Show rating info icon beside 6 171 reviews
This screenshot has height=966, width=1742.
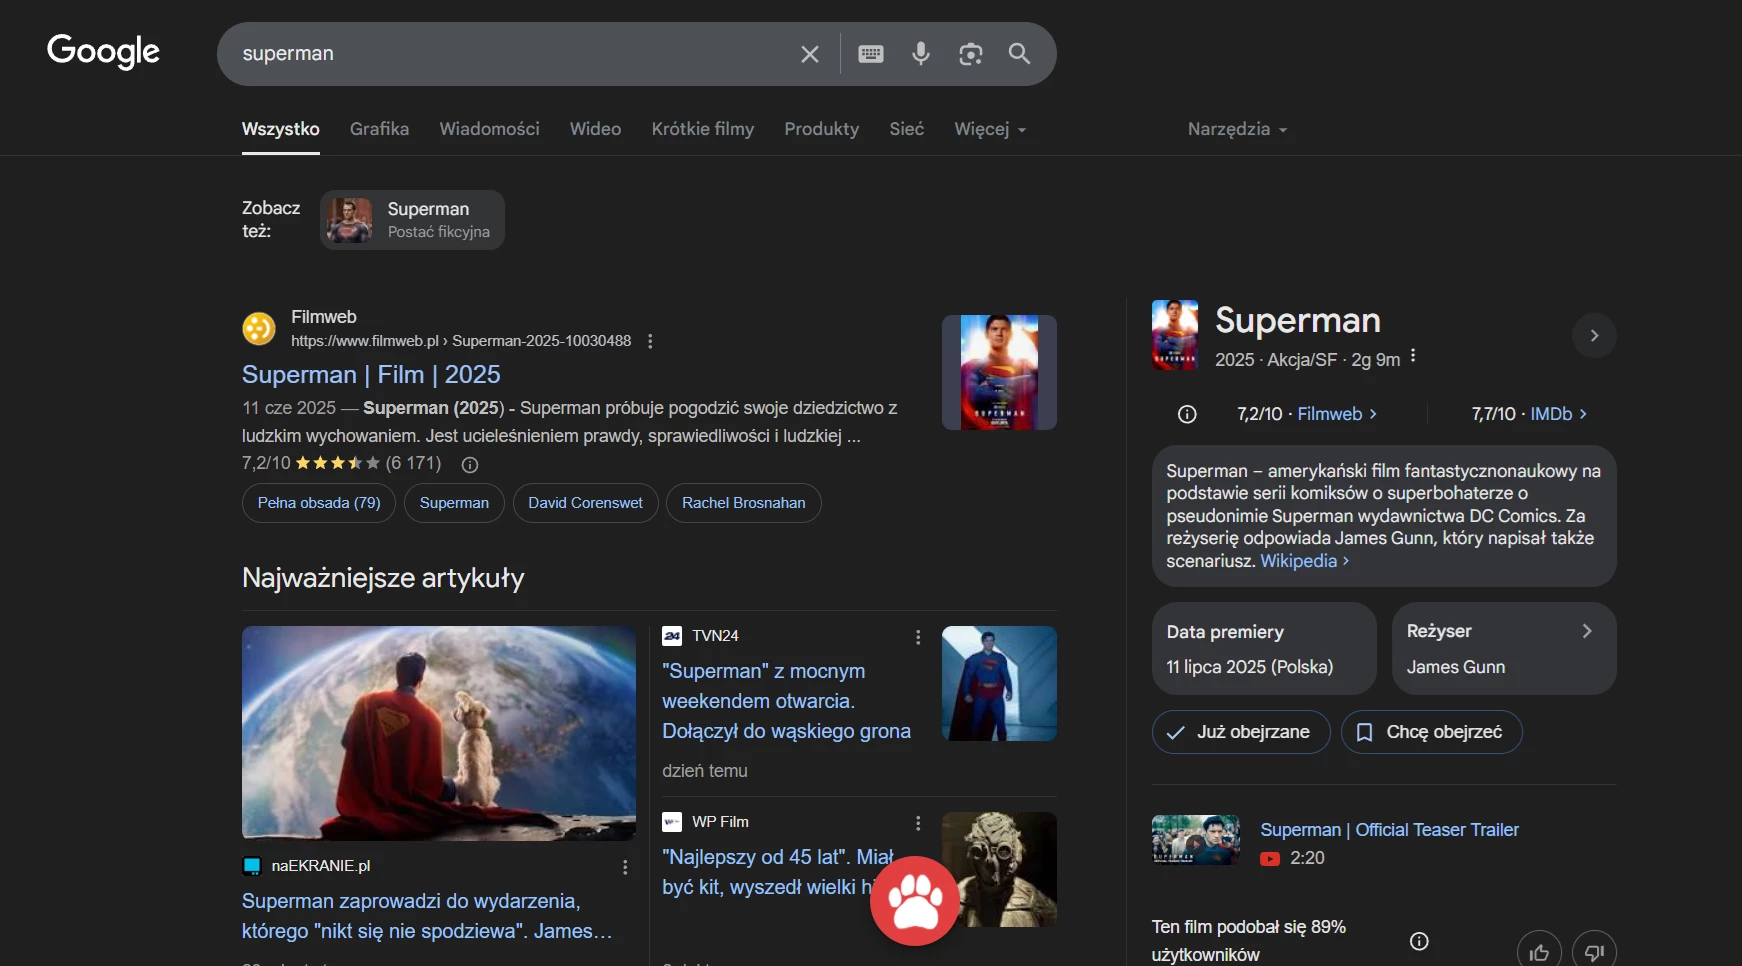point(470,464)
